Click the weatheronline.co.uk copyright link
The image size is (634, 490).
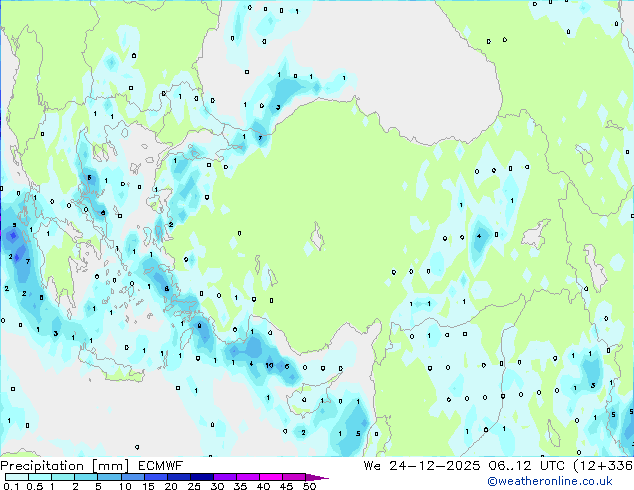[549, 481]
